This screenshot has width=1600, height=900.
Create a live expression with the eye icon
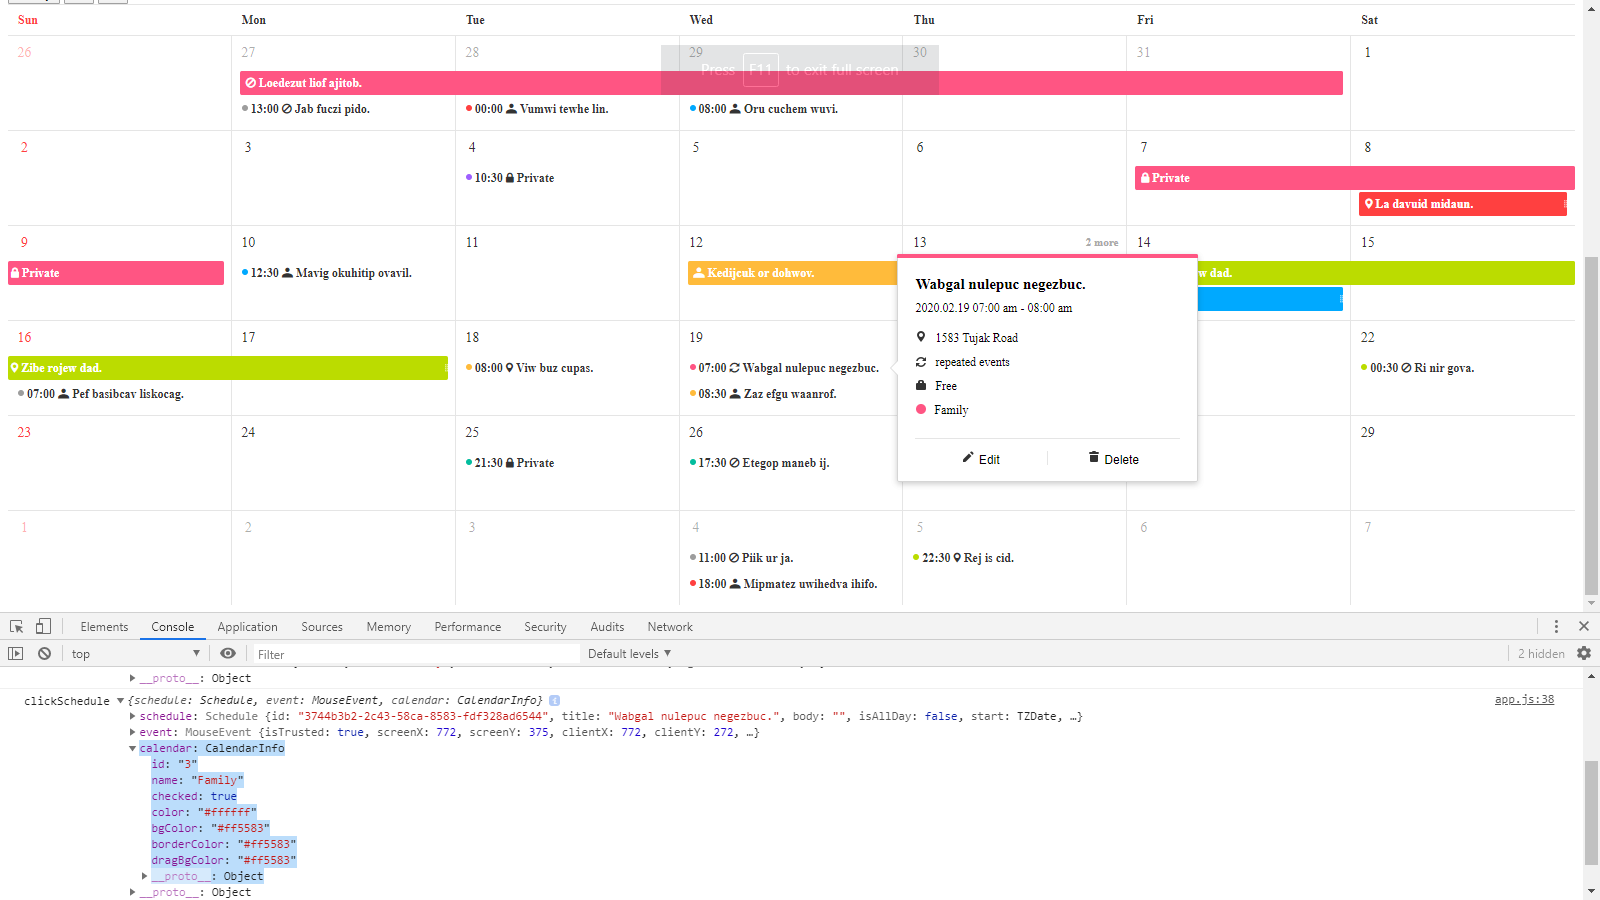pos(228,653)
